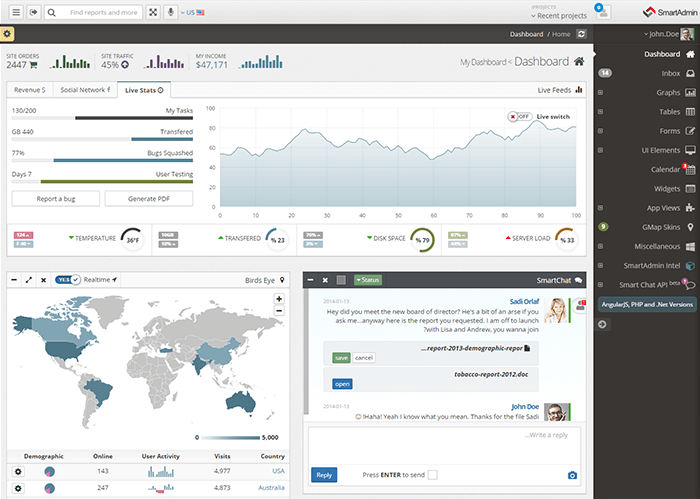Click the notification activity icon with badge
This screenshot has height=499, width=700.
601,12
